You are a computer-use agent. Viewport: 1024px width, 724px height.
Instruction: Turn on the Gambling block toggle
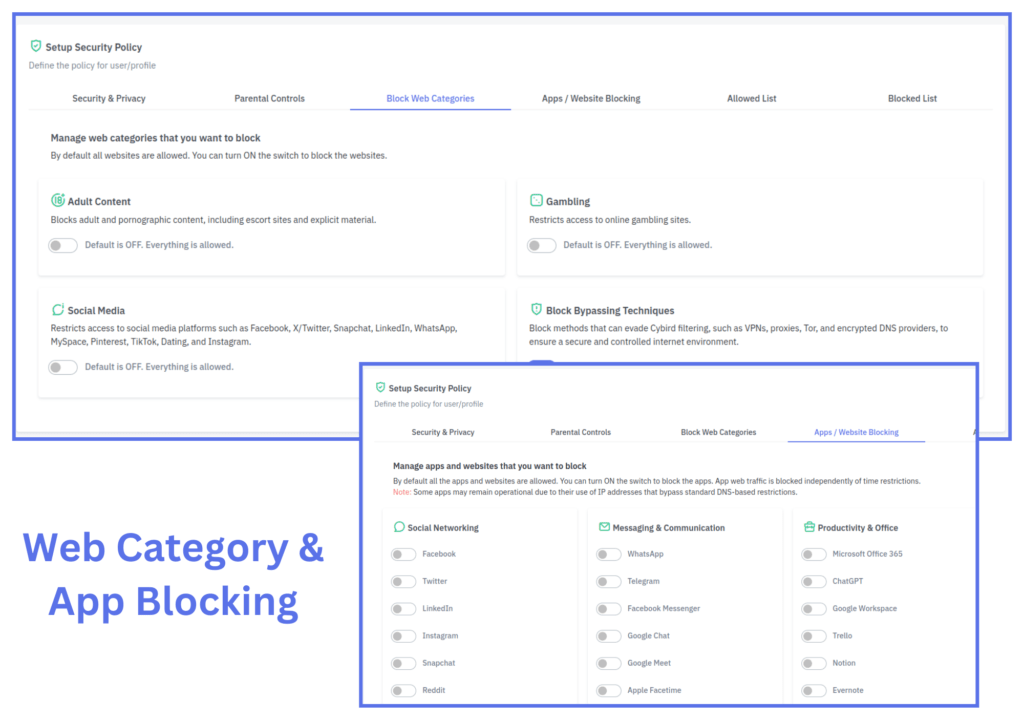[x=541, y=245]
